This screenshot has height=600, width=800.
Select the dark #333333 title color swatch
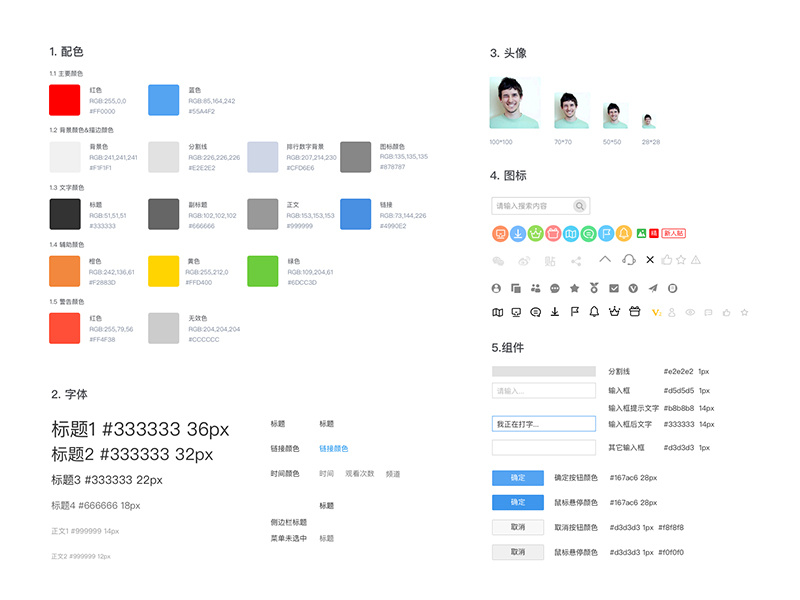65,214
